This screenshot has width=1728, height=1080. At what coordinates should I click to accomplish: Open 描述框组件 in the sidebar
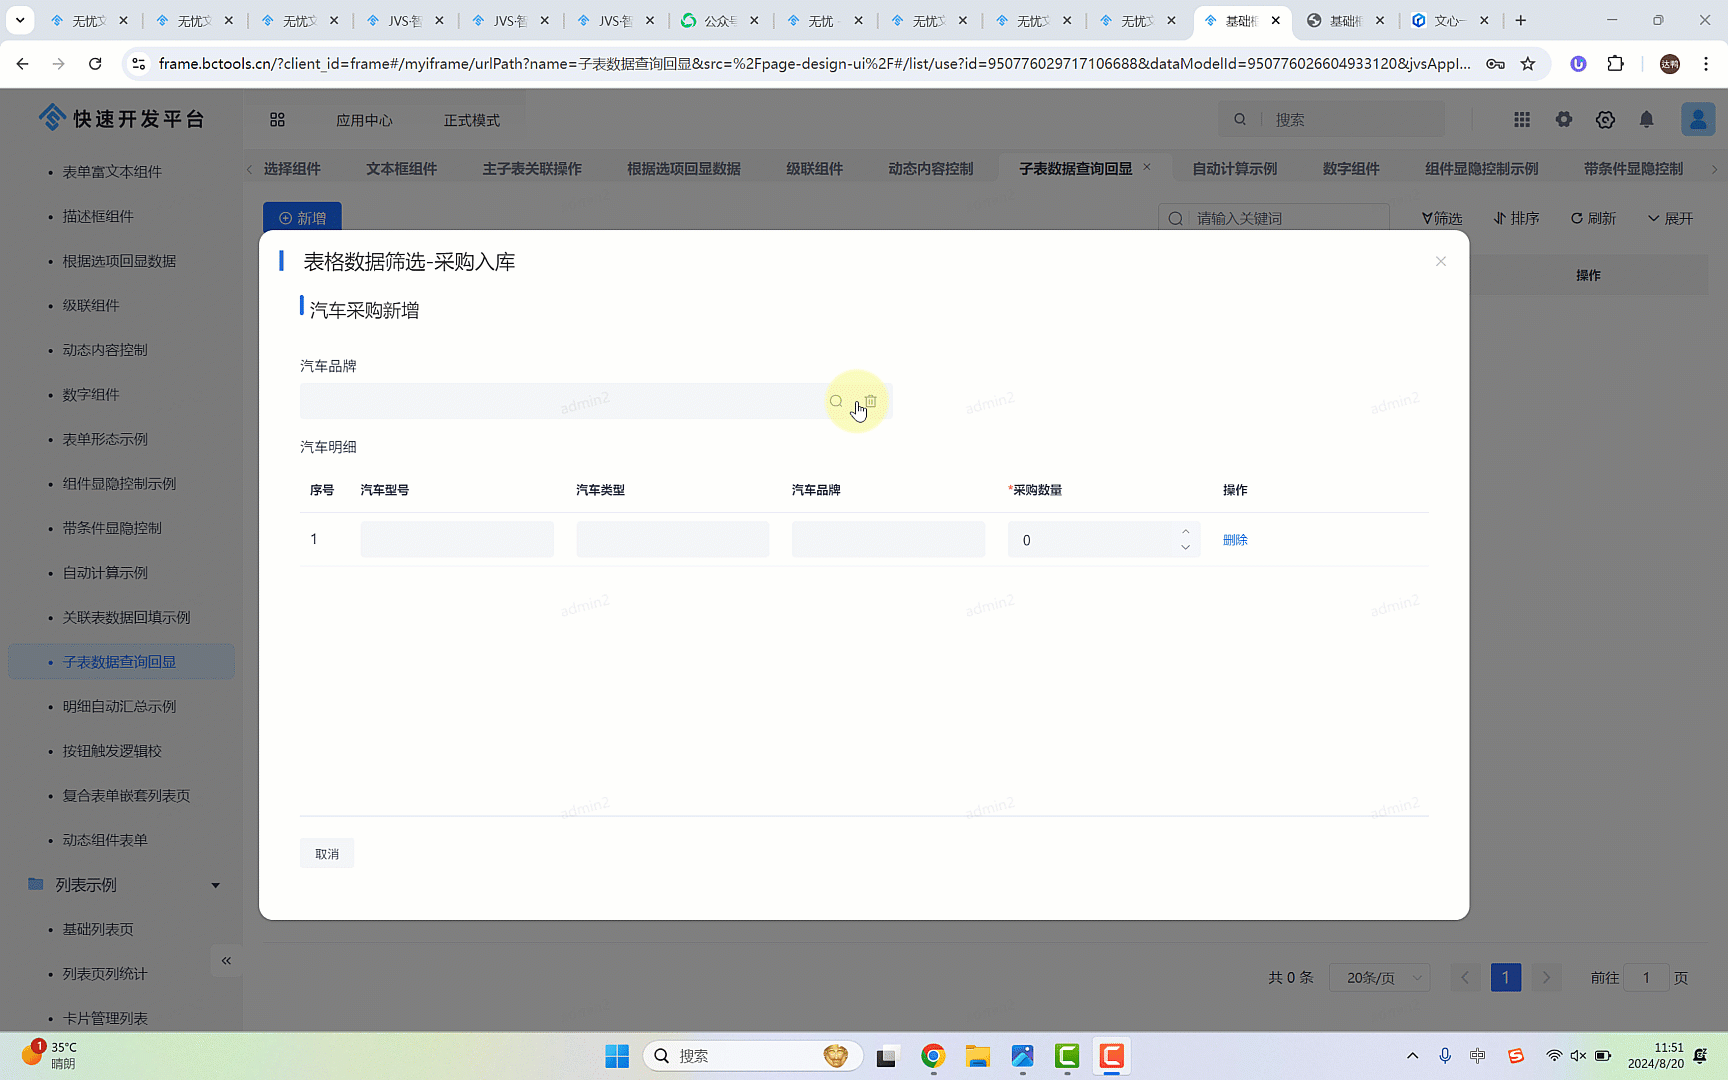coord(98,216)
